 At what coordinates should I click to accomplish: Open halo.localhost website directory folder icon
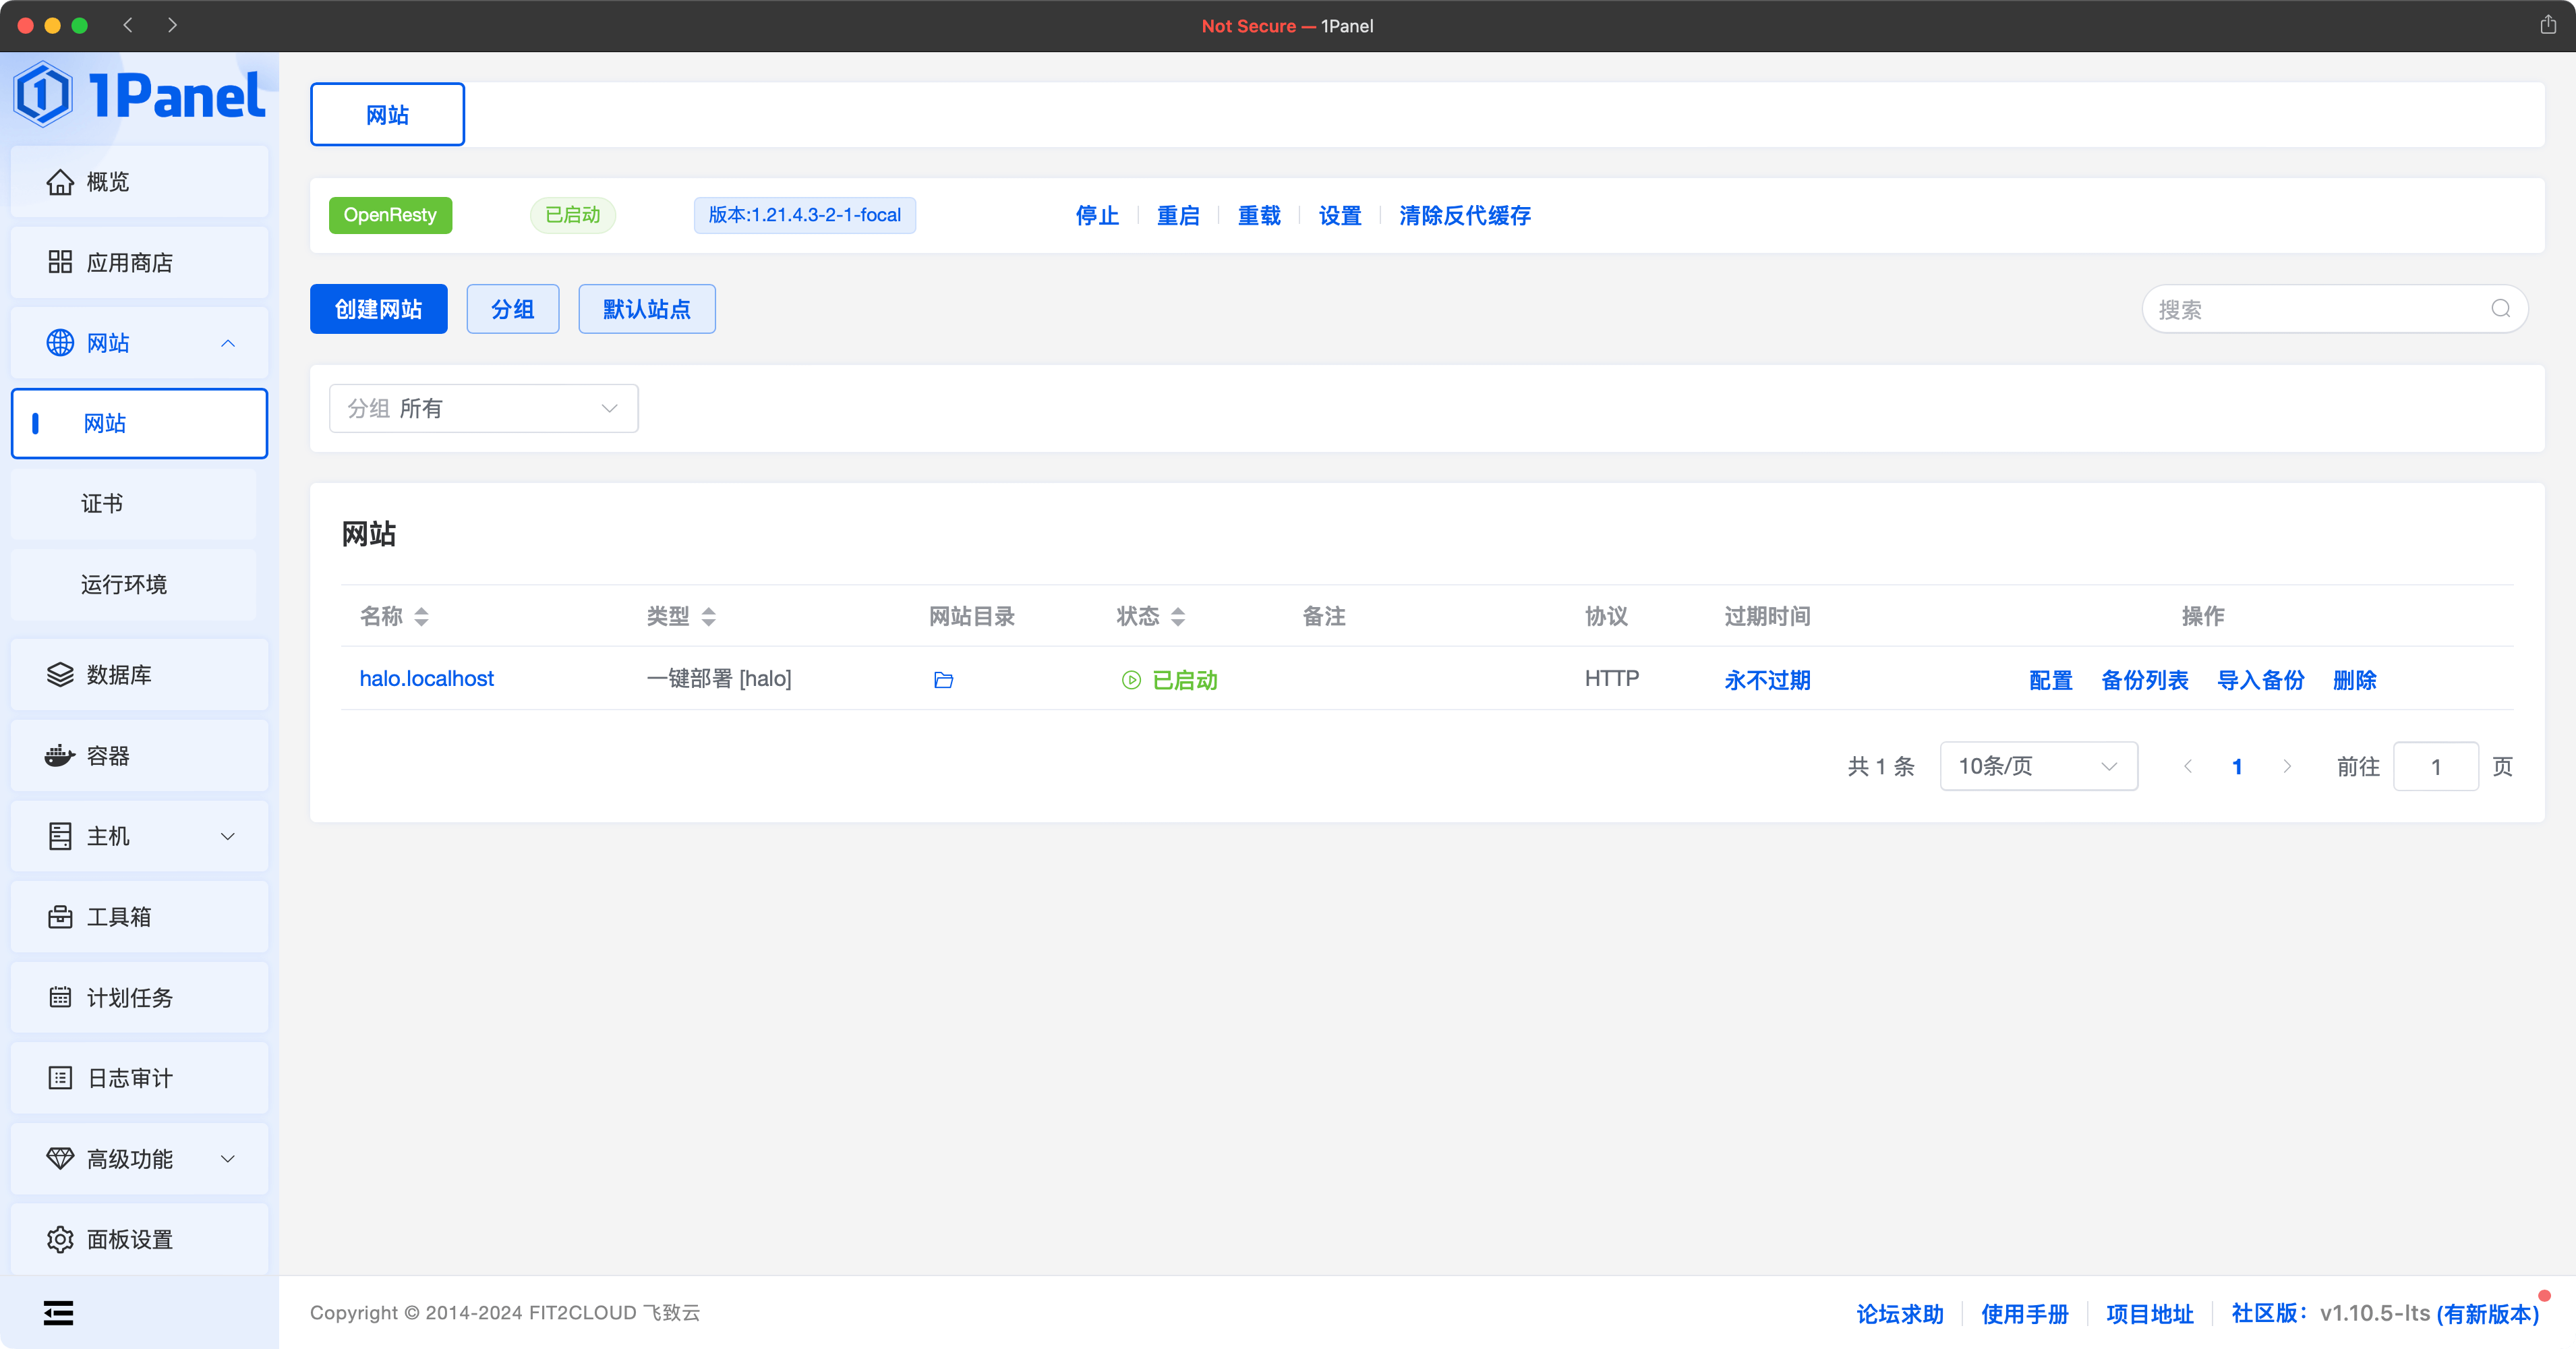(x=943, y=680)
